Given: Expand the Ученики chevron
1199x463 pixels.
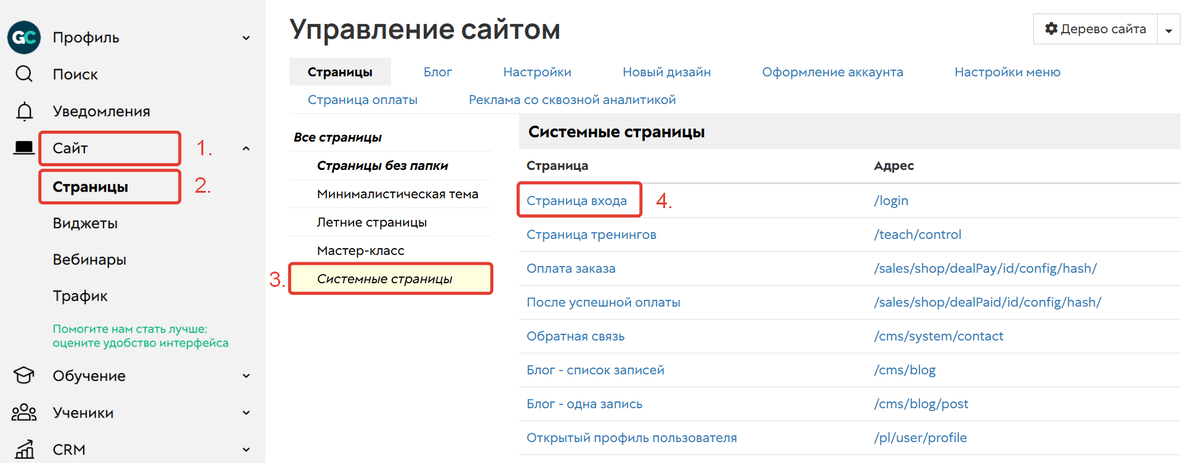Looking at the screenshot, I should coord(245,412).
